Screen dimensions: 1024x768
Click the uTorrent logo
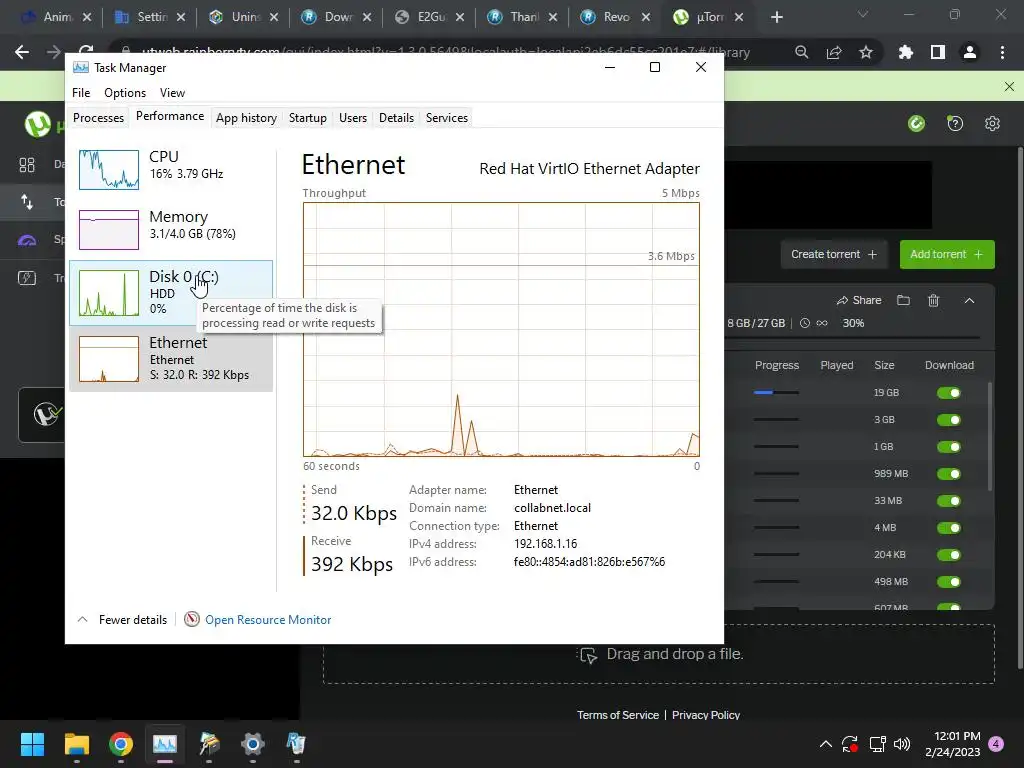tap(38, 124)
